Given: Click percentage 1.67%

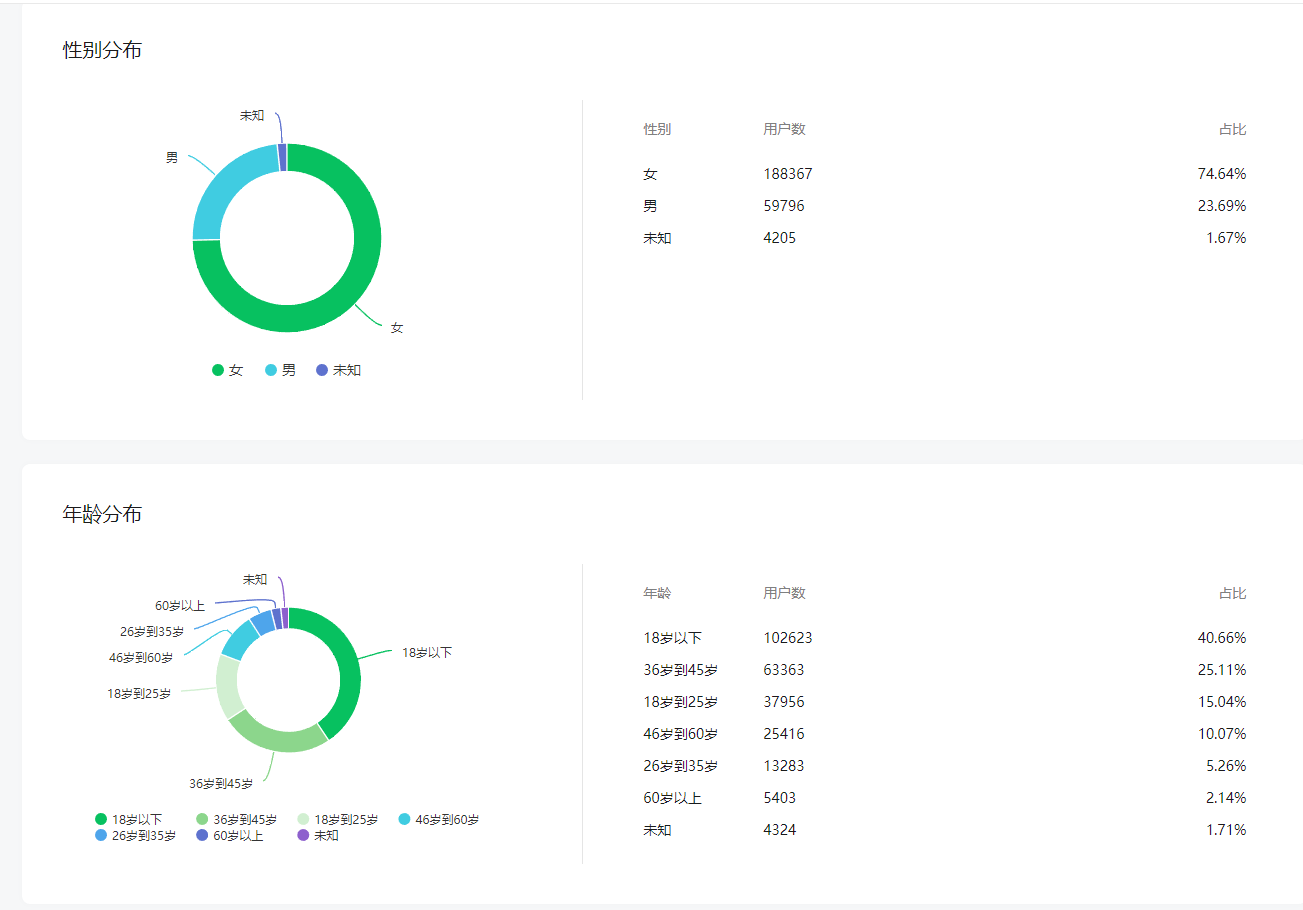Looking at the screenshot, I should 1226,238.
